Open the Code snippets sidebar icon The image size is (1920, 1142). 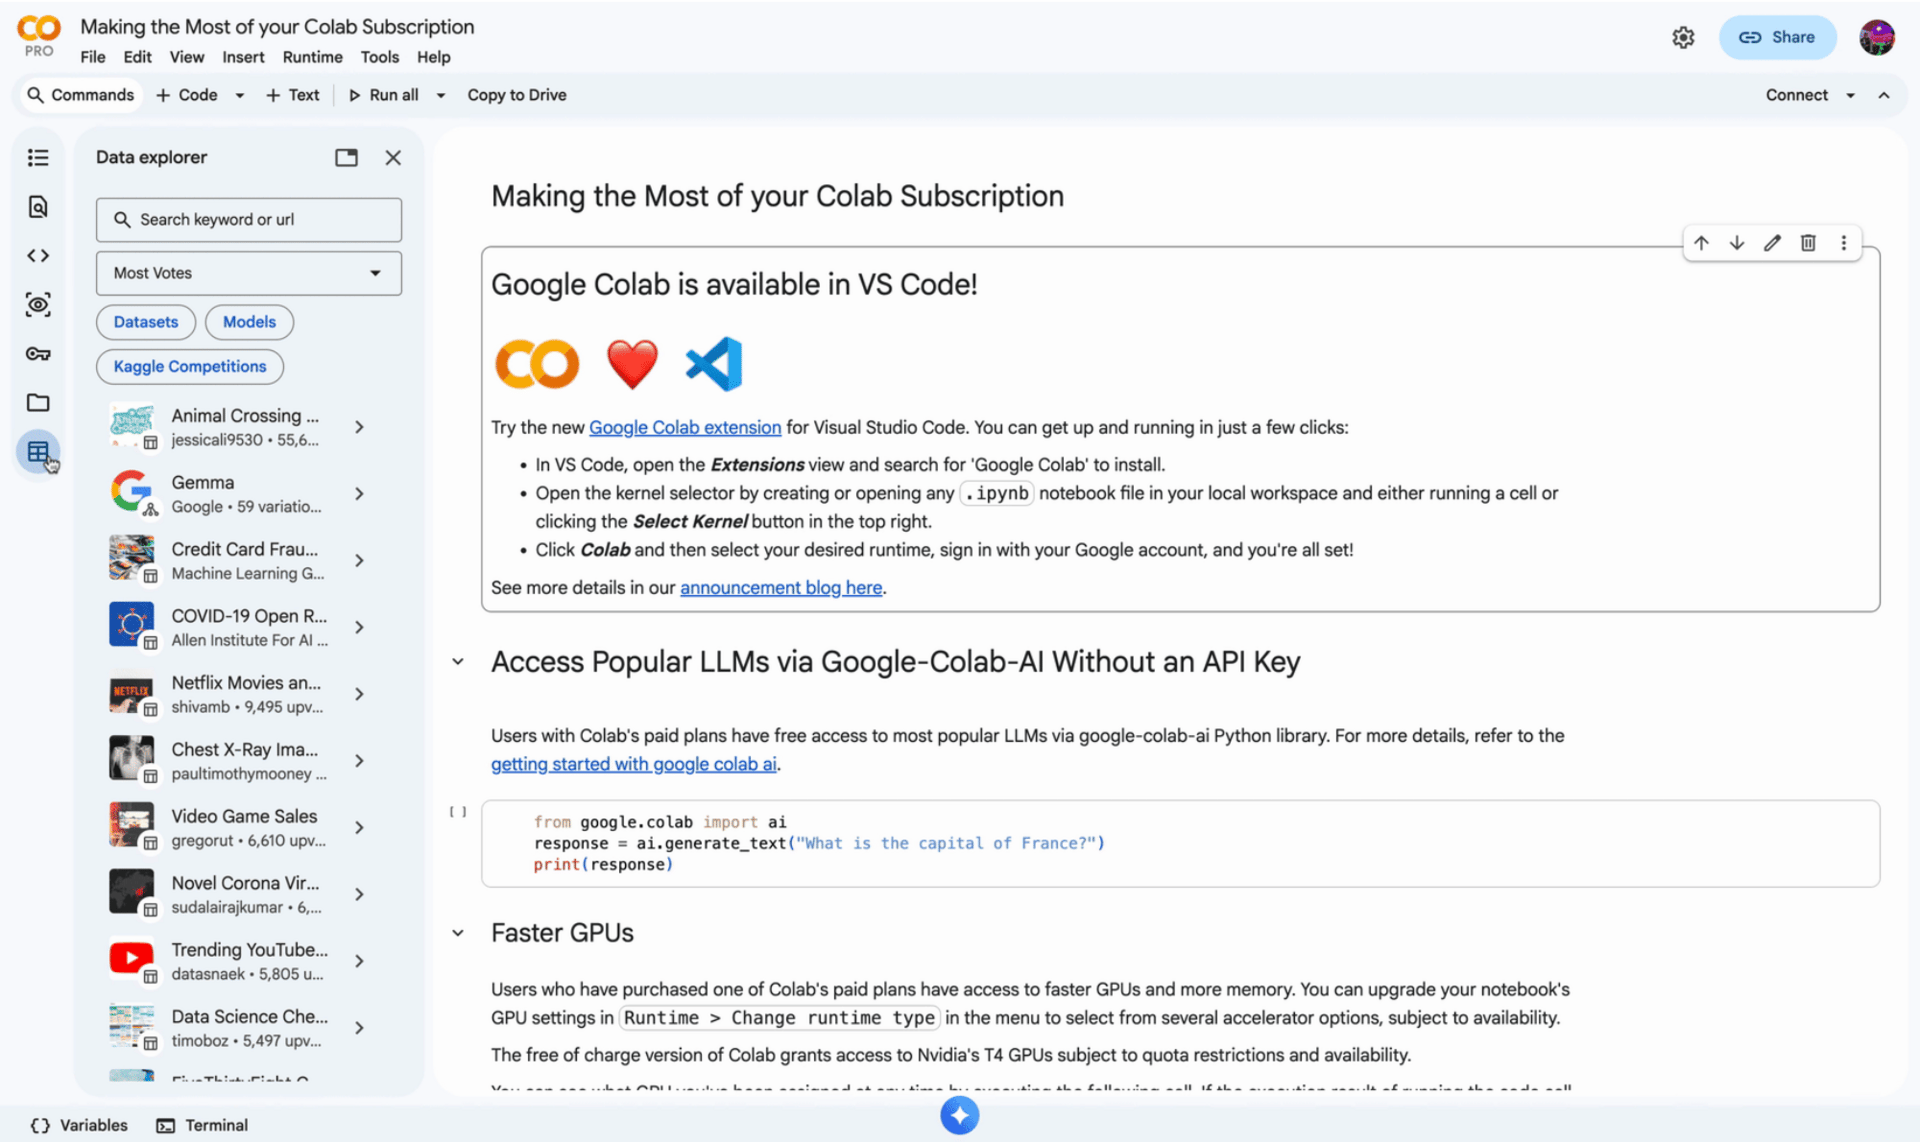click(38, 256)
